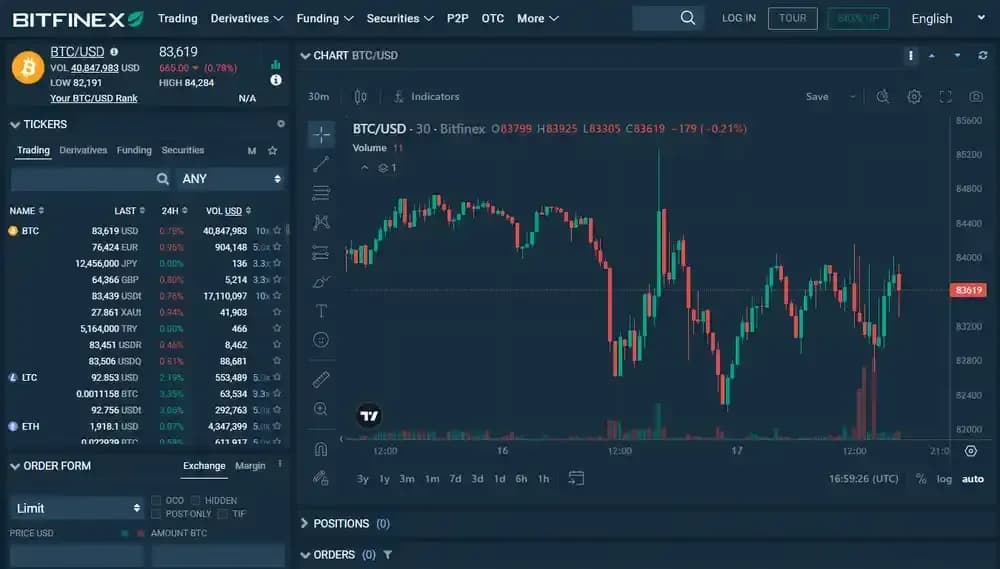This screenshot has width=1000, height=569.
Task: Select the ruler measure tool
Action: coord(321,380)
